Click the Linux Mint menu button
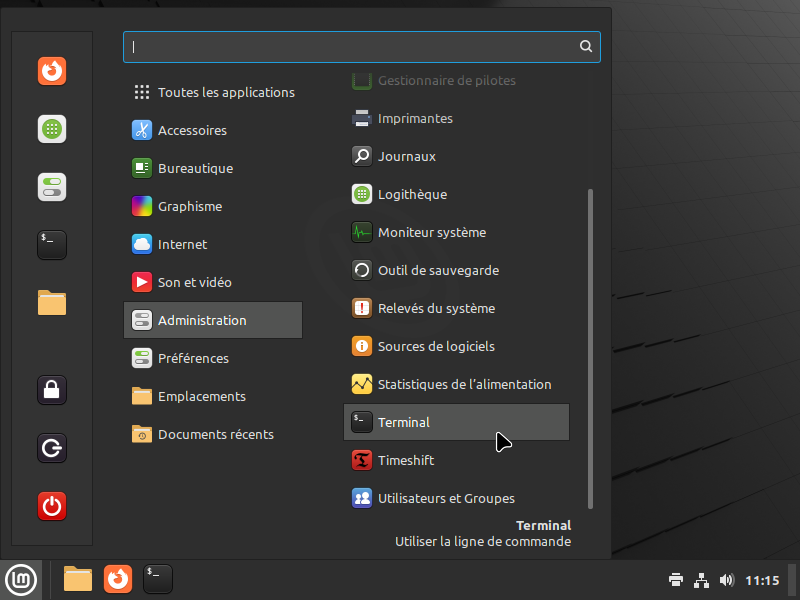 (x=21, y=579)
